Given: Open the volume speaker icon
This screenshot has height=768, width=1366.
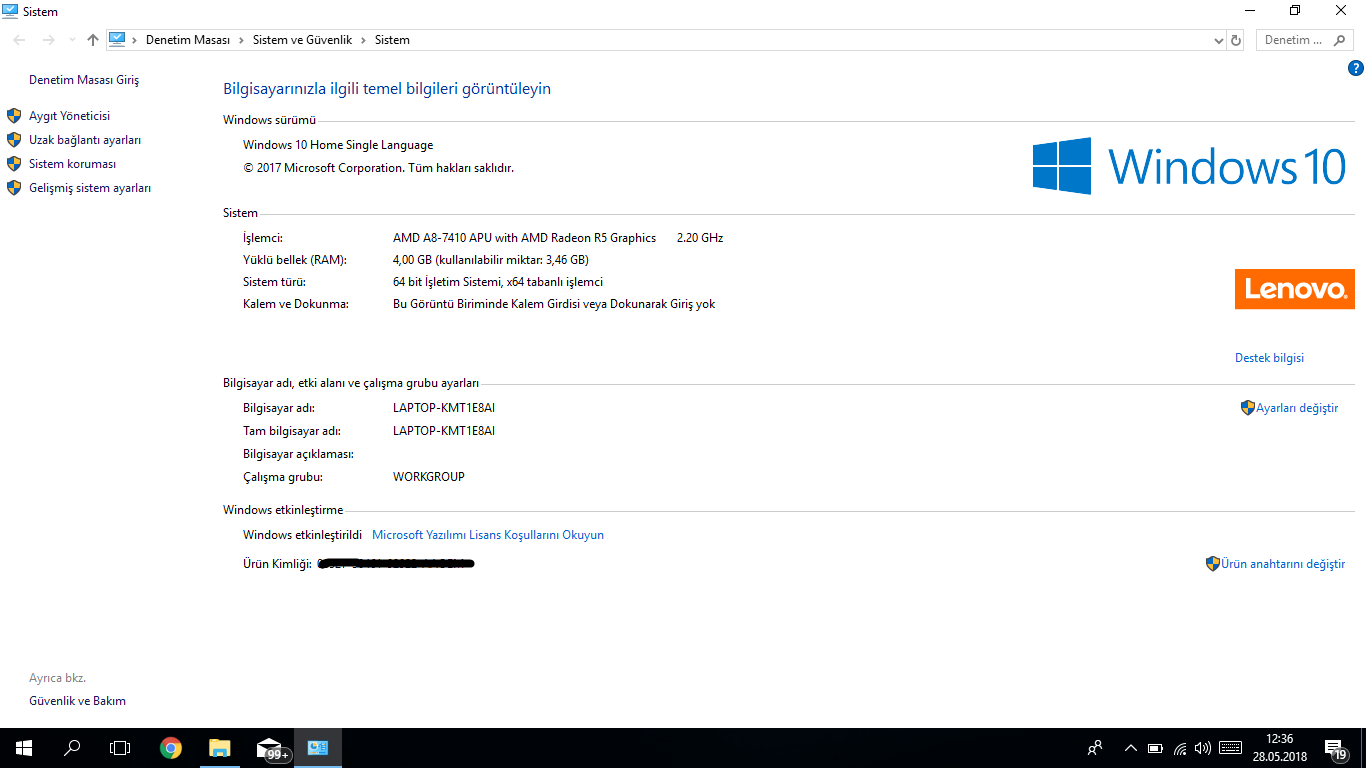Looking at the screenshot, I should pos(1203,748).
